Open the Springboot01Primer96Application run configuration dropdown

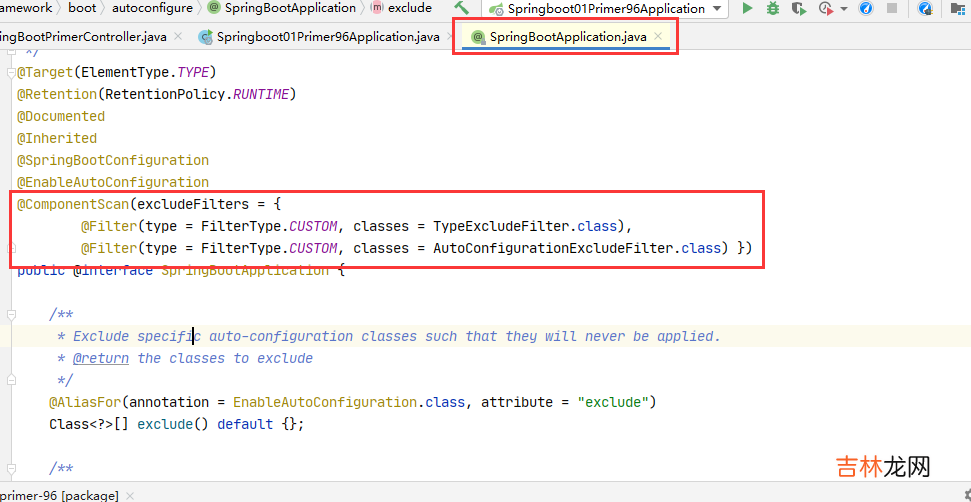pyautogui.click(x=608, y=8)
